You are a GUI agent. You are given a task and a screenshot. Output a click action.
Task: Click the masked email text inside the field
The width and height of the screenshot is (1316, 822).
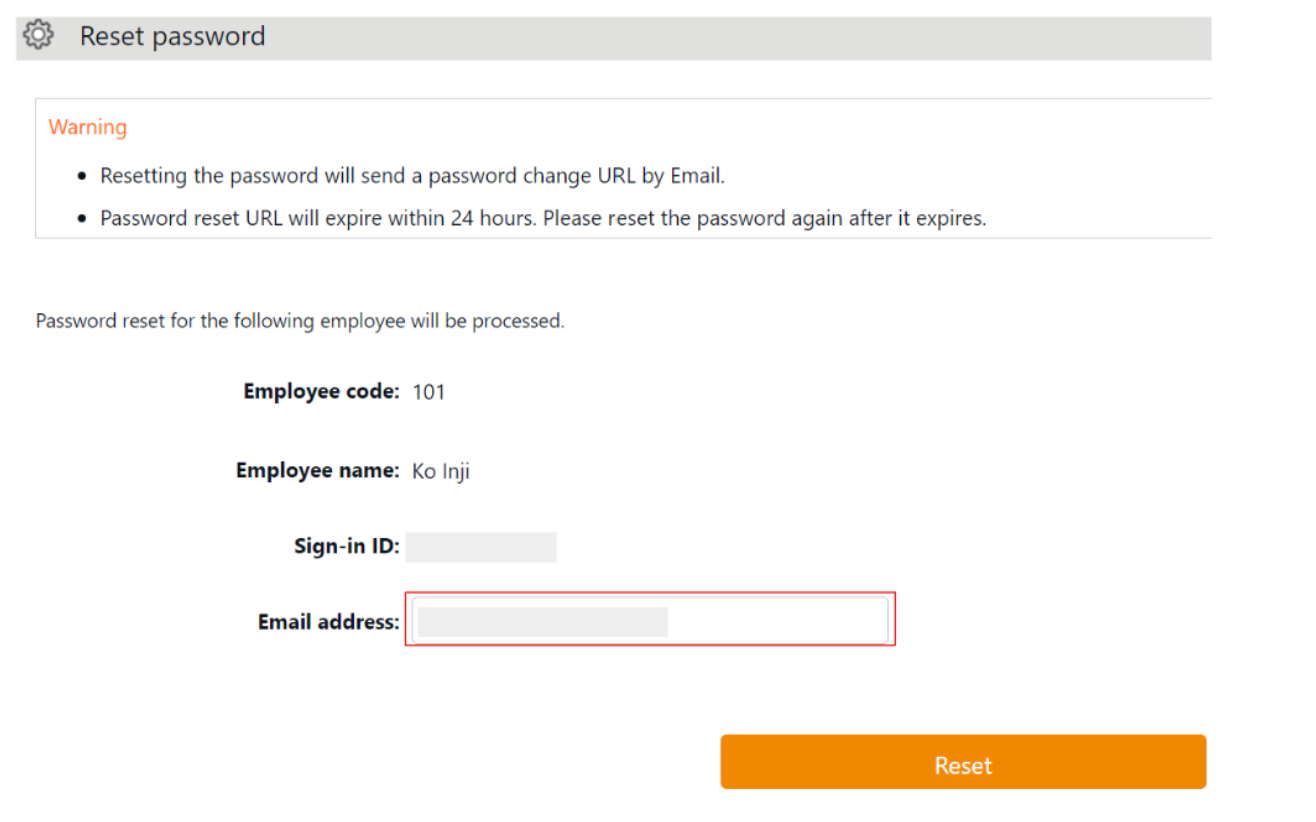(542, 621)
